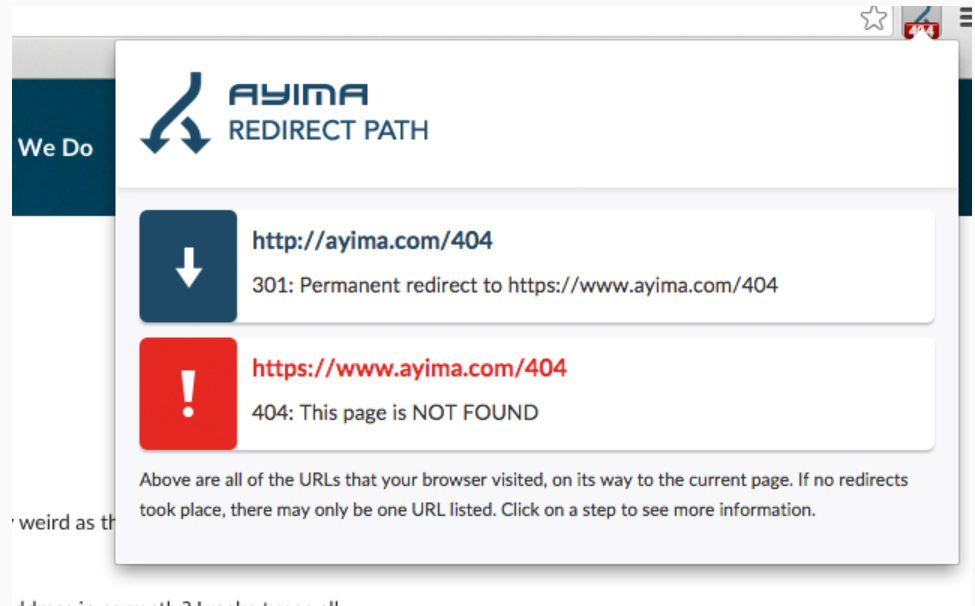This screenshot has width=975, height=606.
Task: Select the http://ayima.com/404 step heading
Action: 372,241
